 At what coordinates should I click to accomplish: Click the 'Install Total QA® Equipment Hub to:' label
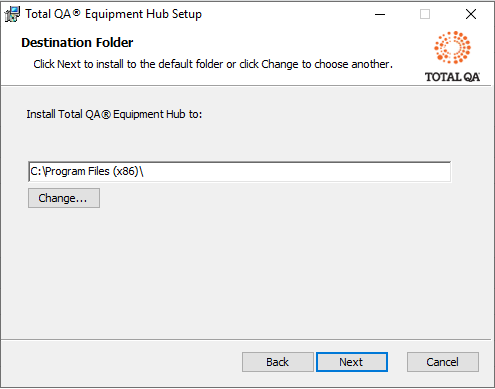click(114, 114)
